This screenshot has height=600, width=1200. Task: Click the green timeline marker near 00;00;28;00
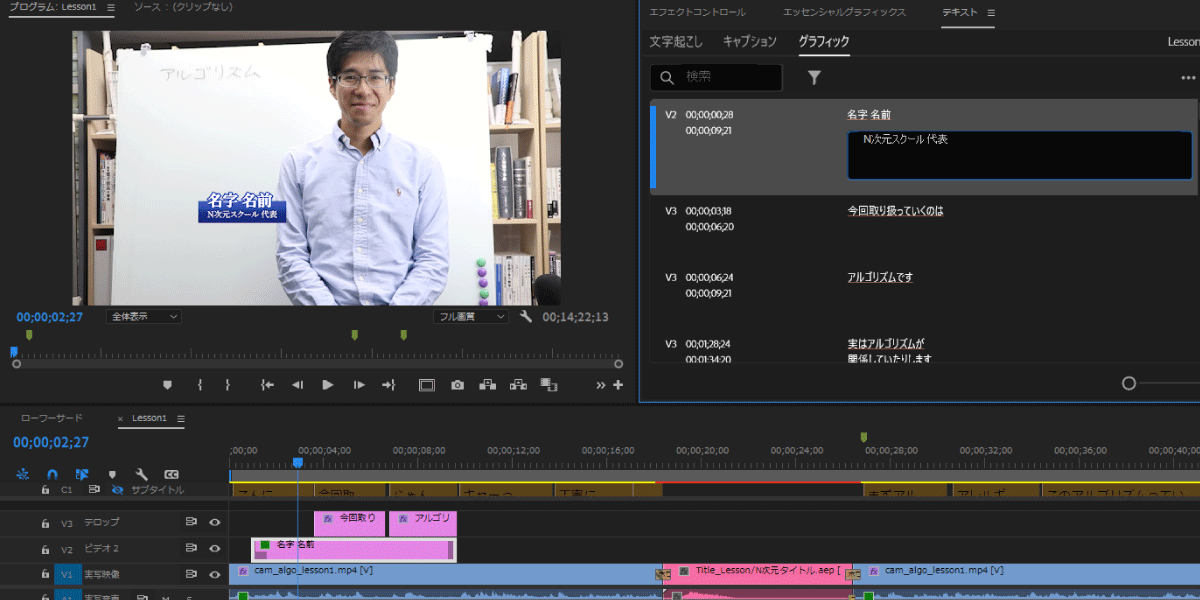point(864,437)
